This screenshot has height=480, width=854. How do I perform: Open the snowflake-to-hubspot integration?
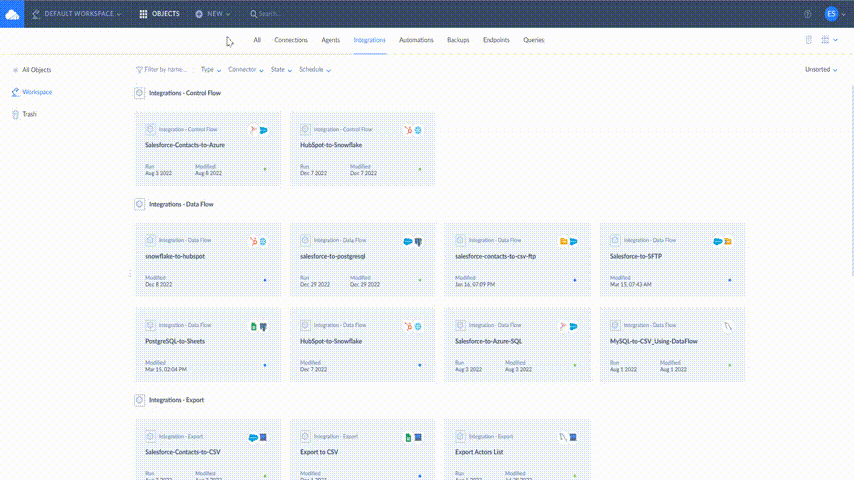pos(208,260)
